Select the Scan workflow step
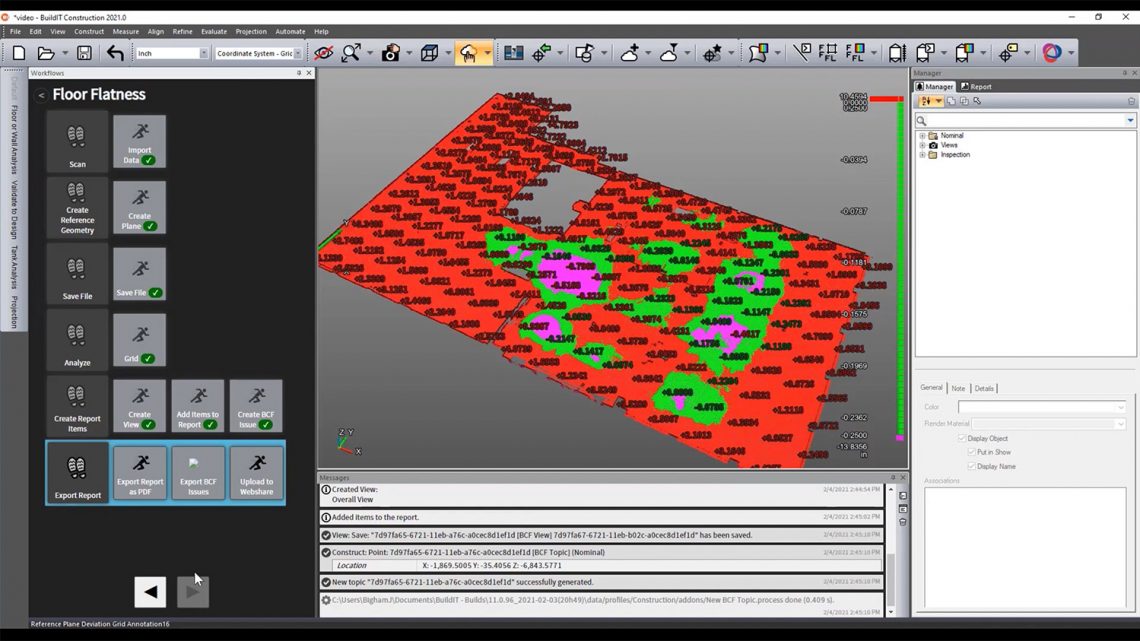The width and height of the screenshot is (1140, 641). click(77, 142)
